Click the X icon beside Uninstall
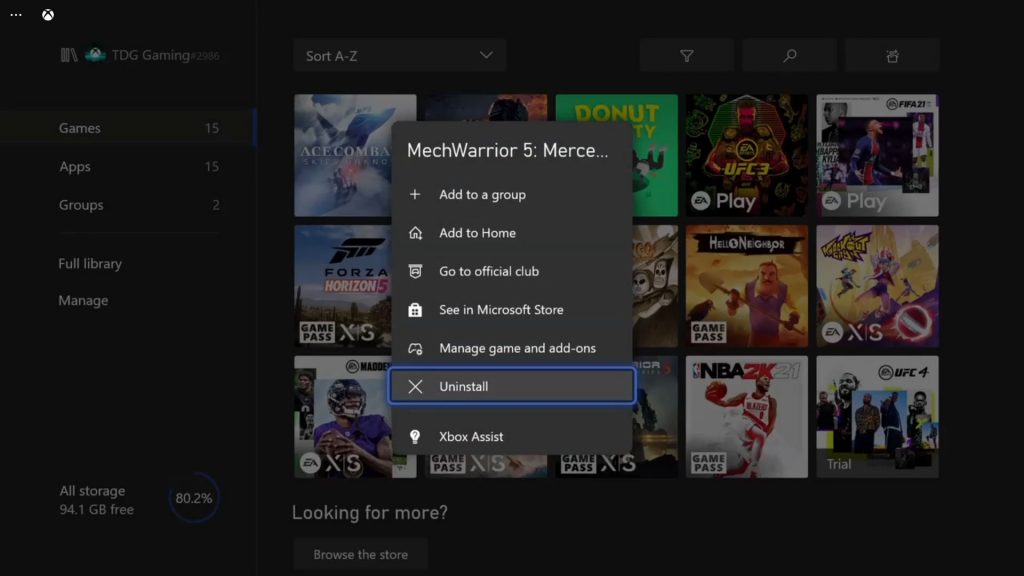 tap(415, 387)
